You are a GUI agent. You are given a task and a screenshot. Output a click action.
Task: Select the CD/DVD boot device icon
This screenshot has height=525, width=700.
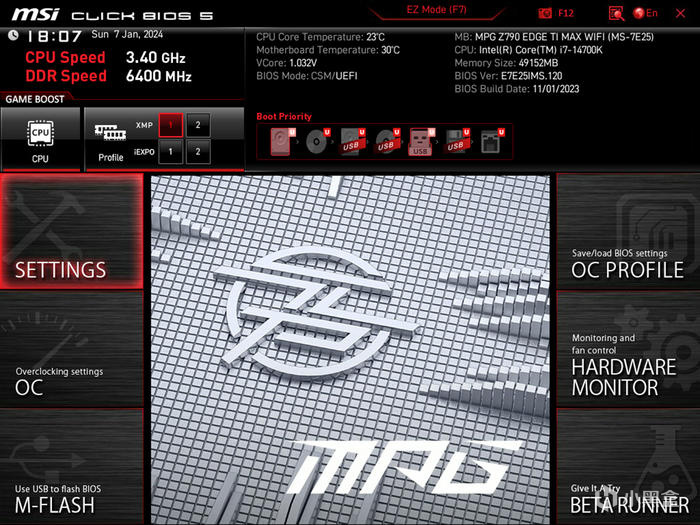pos(318,142)
